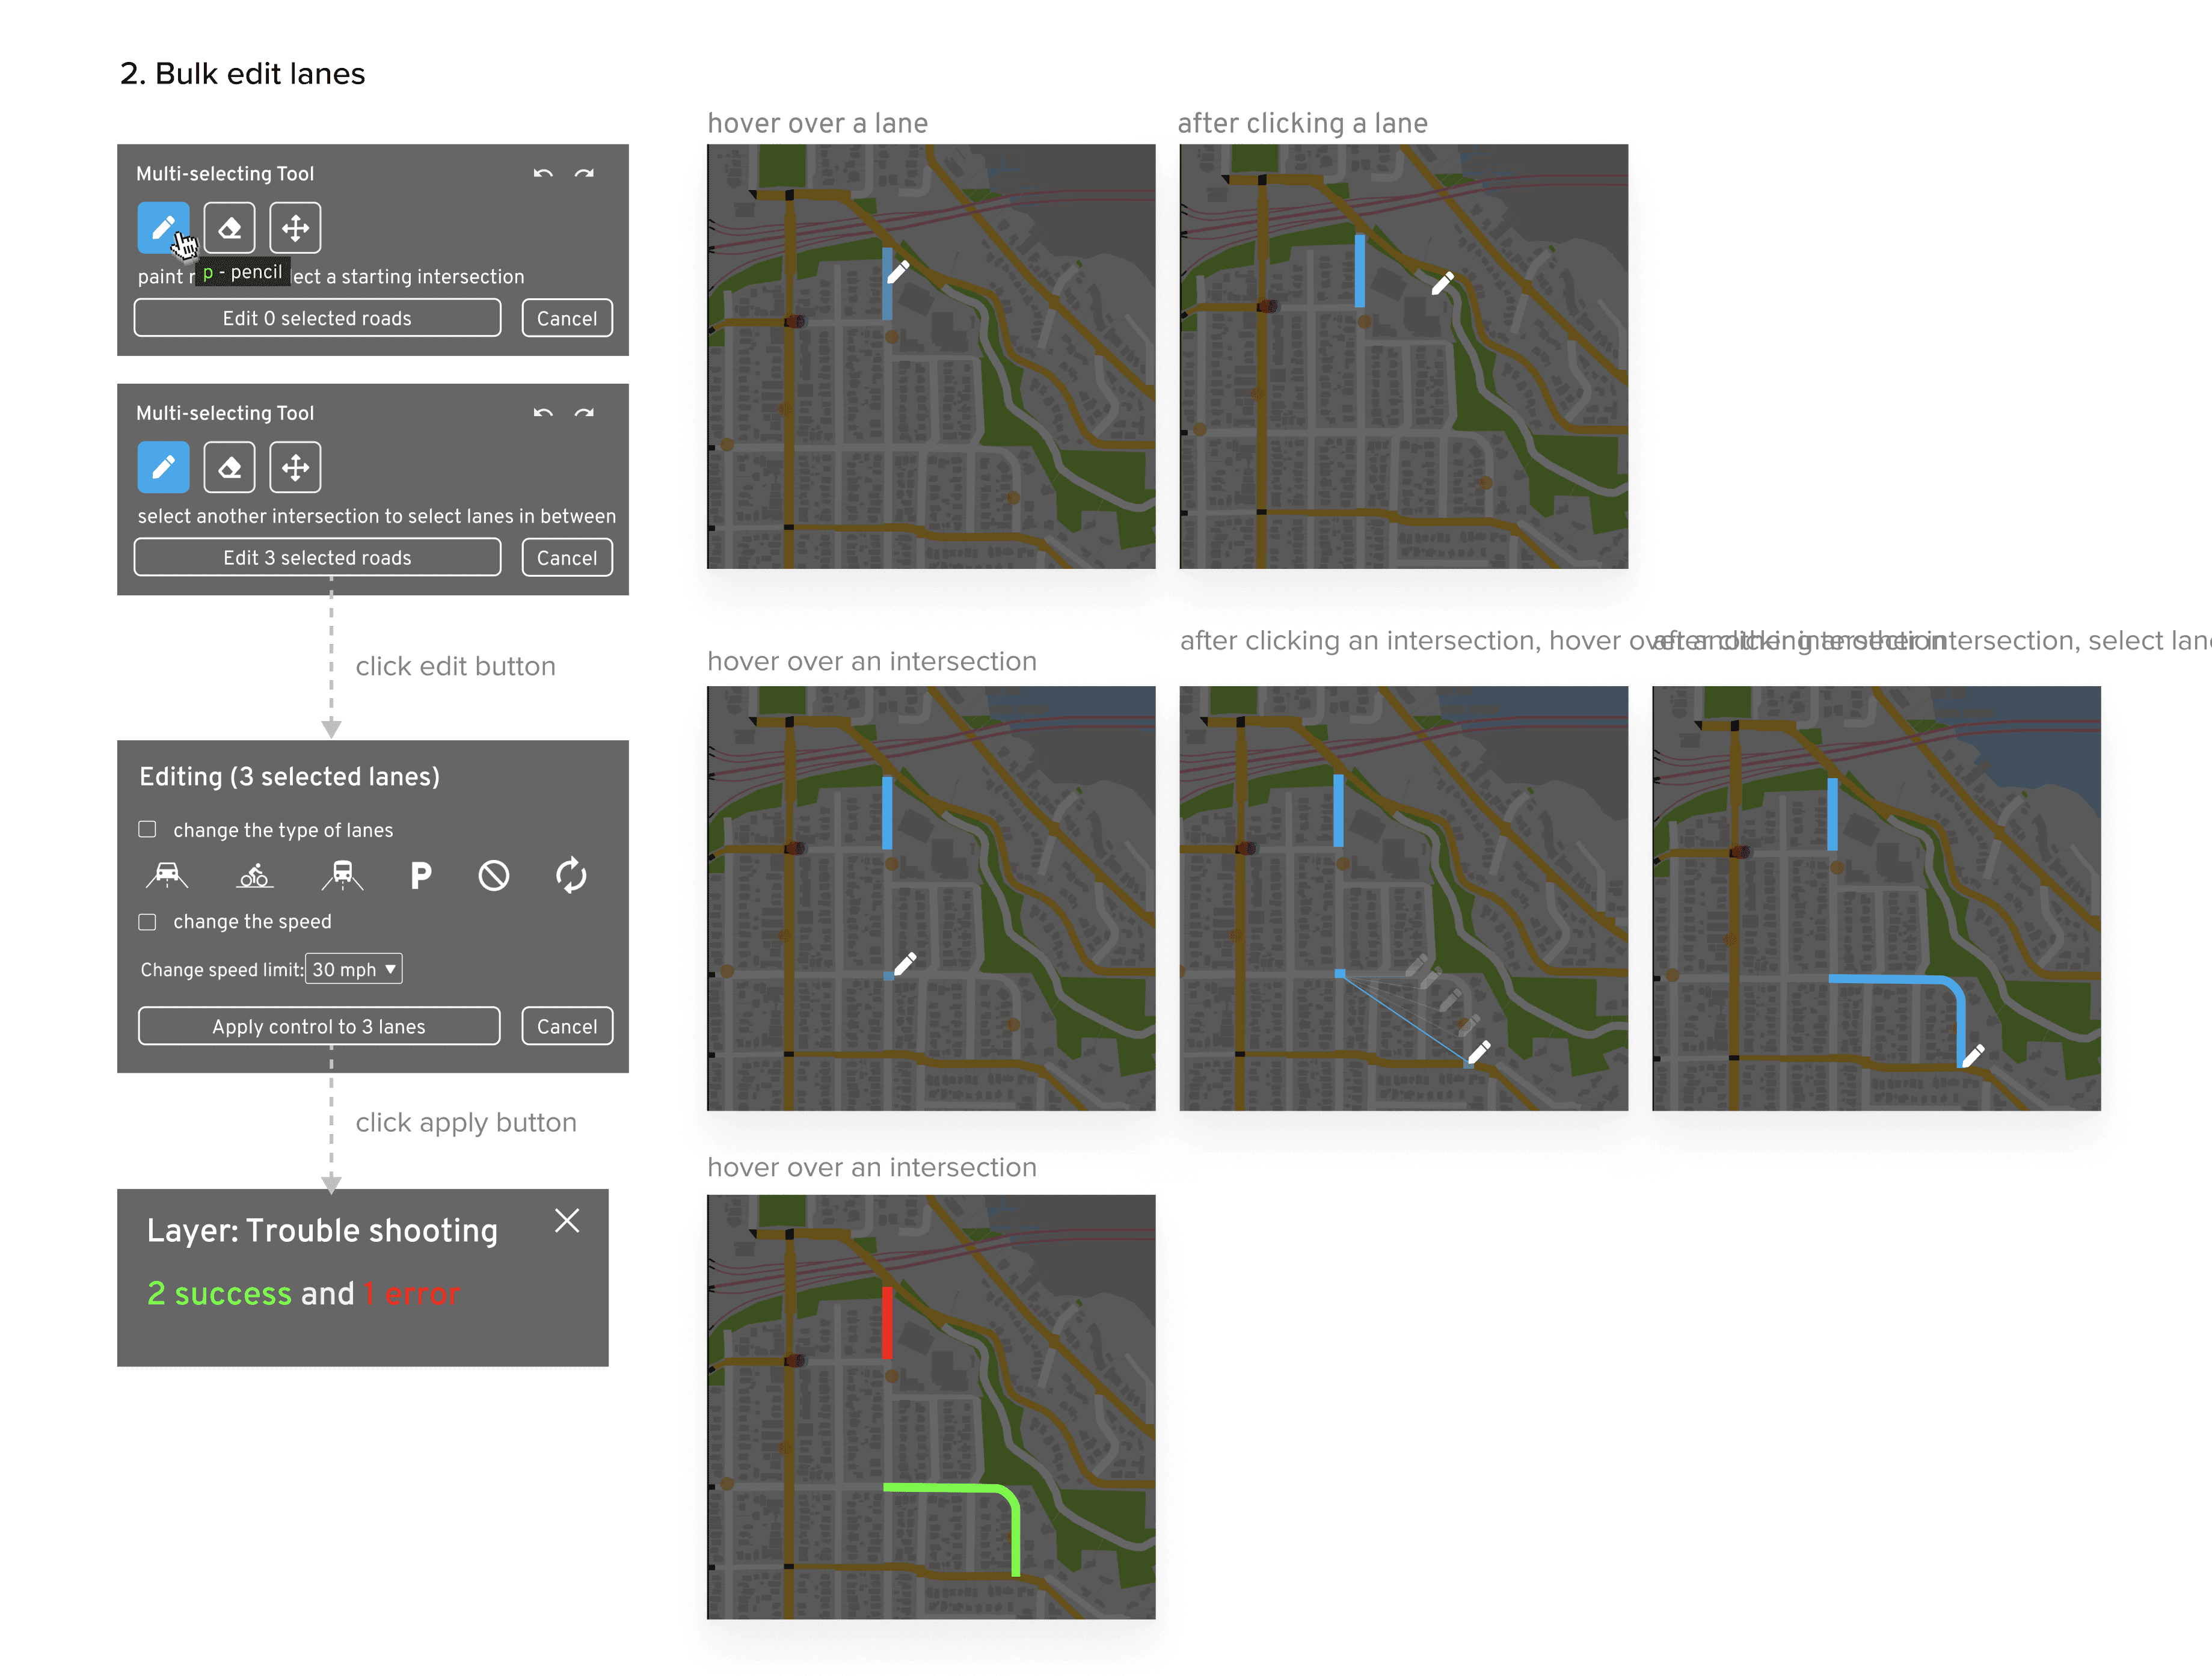Viewport: 2212px width, 1676px height.
Task: Select the eraser tool in top panel
Action: (229, 228)
